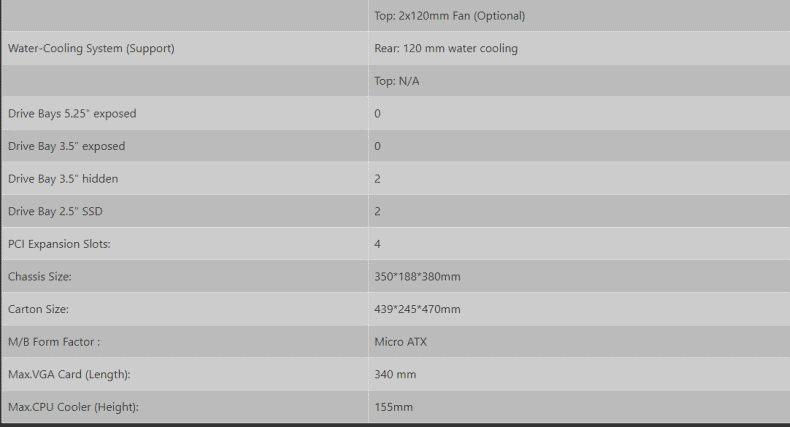Click the "Micro ATX" value
The height and width of the screenshot is (427, 790).
(x=401, y=342)
